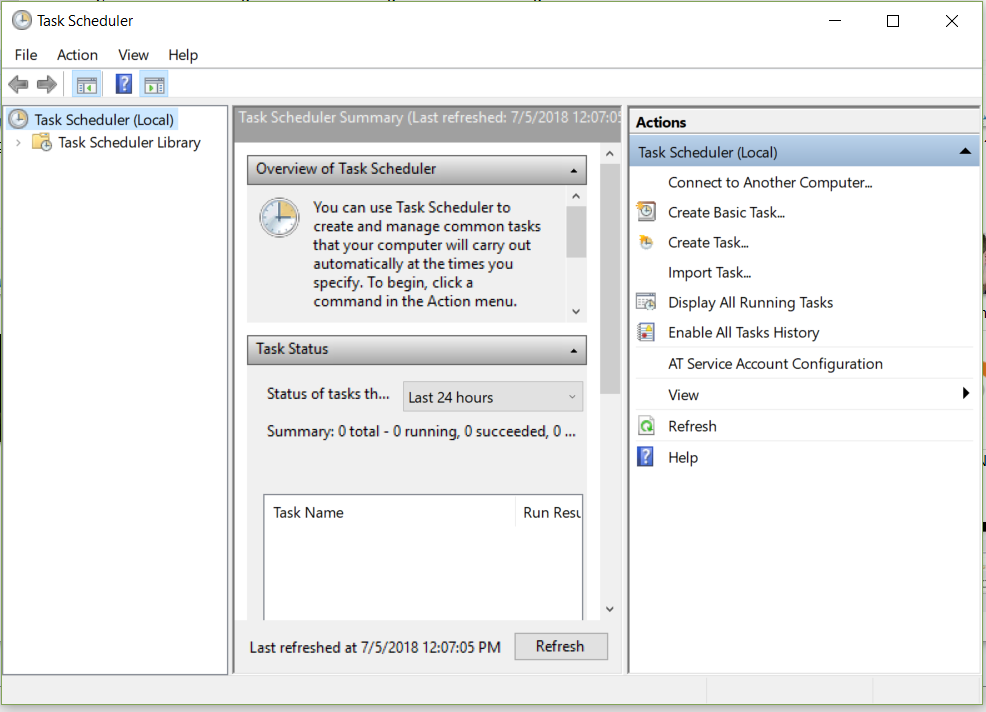Open the View submenu arrow in Actions
This screenshot has height=712, width=986.
[965, 393]
